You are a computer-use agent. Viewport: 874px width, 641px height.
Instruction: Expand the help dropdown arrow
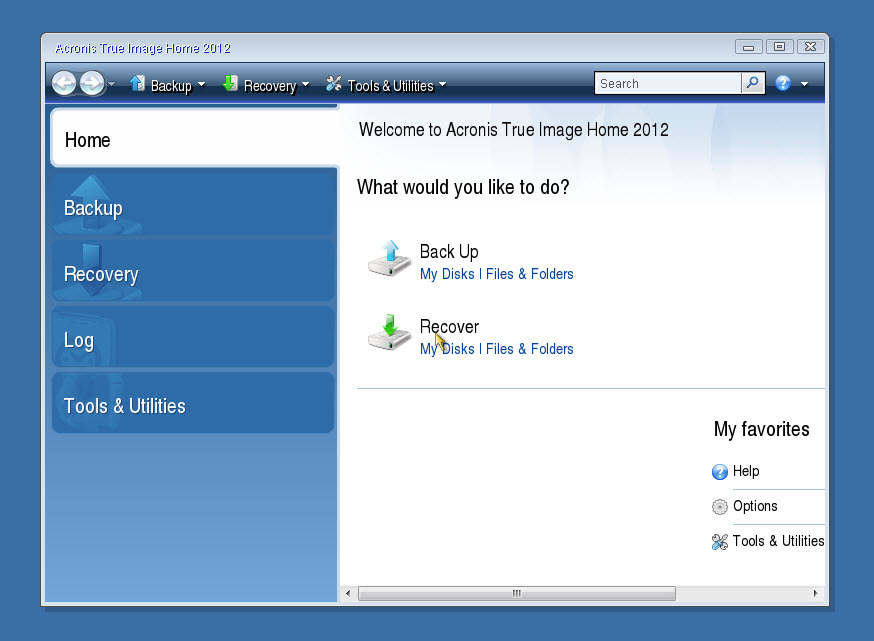804,84
